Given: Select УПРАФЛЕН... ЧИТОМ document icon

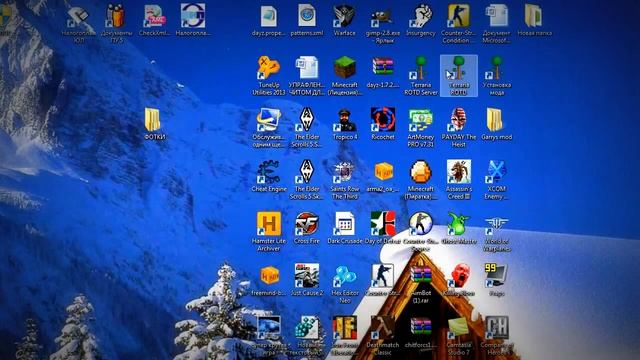Looking at the screenshot, I should [x=307, y=76].
